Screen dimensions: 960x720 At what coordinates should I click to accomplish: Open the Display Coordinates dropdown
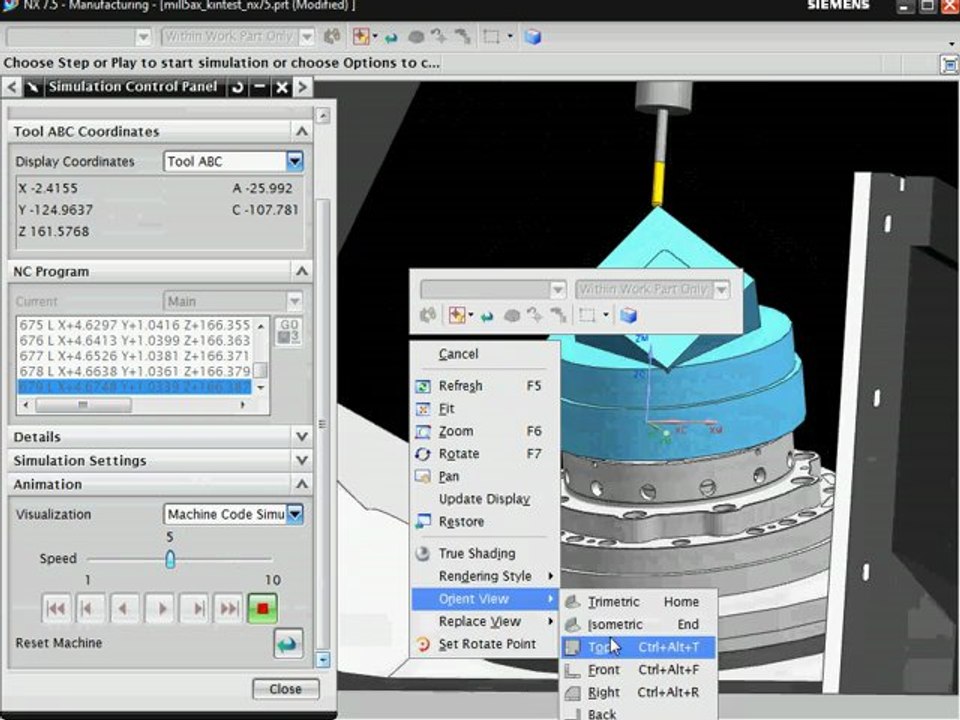(294, 161)
